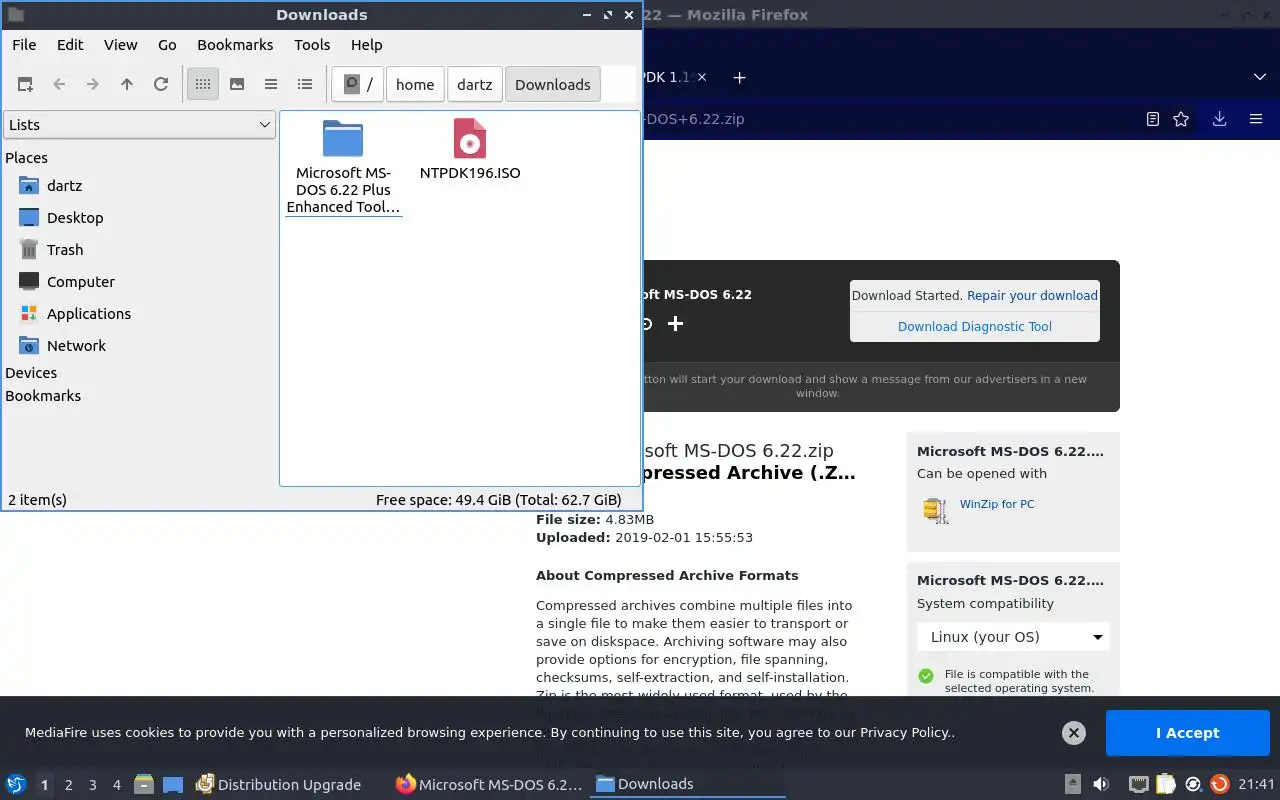Click the clock showing 21:41
Image resolution: width=1280 pixels, height=800 pixels.
1256,785
